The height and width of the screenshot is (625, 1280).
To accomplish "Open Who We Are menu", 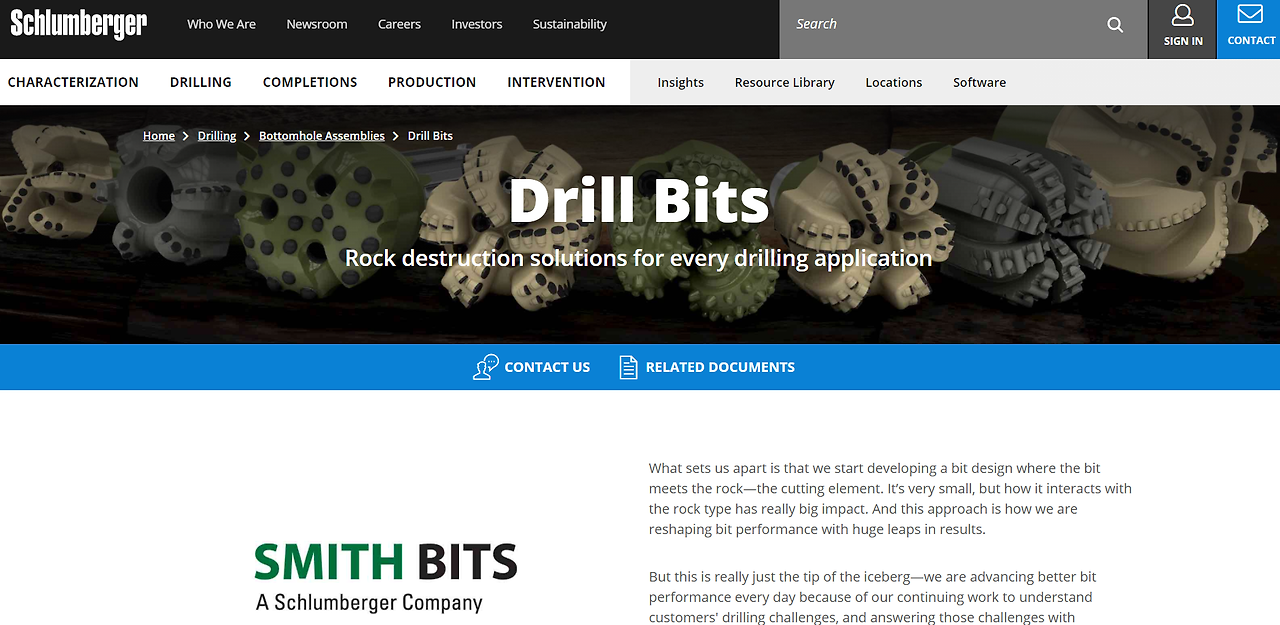I will (x=222, y=24).
